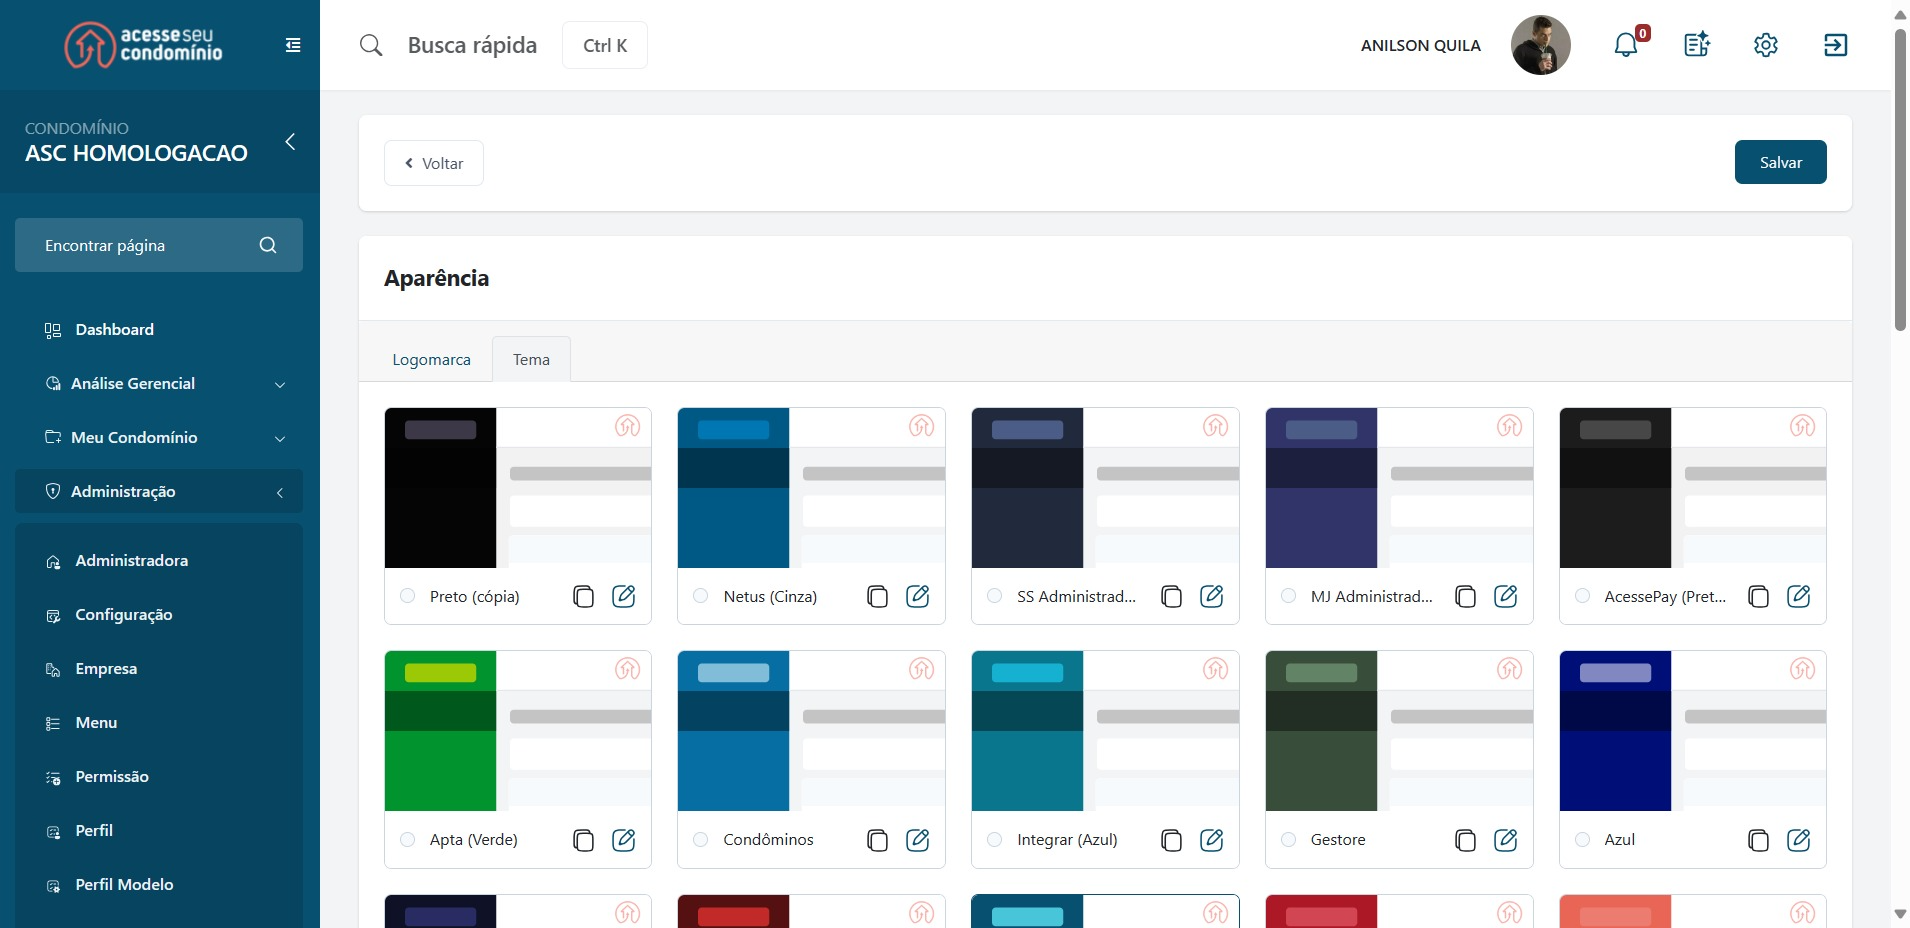Screen dimensions: 1910x928
Task: Select the Netus (Cinza) theme radio
Action: pyautogui.click(x=701, y=596)
